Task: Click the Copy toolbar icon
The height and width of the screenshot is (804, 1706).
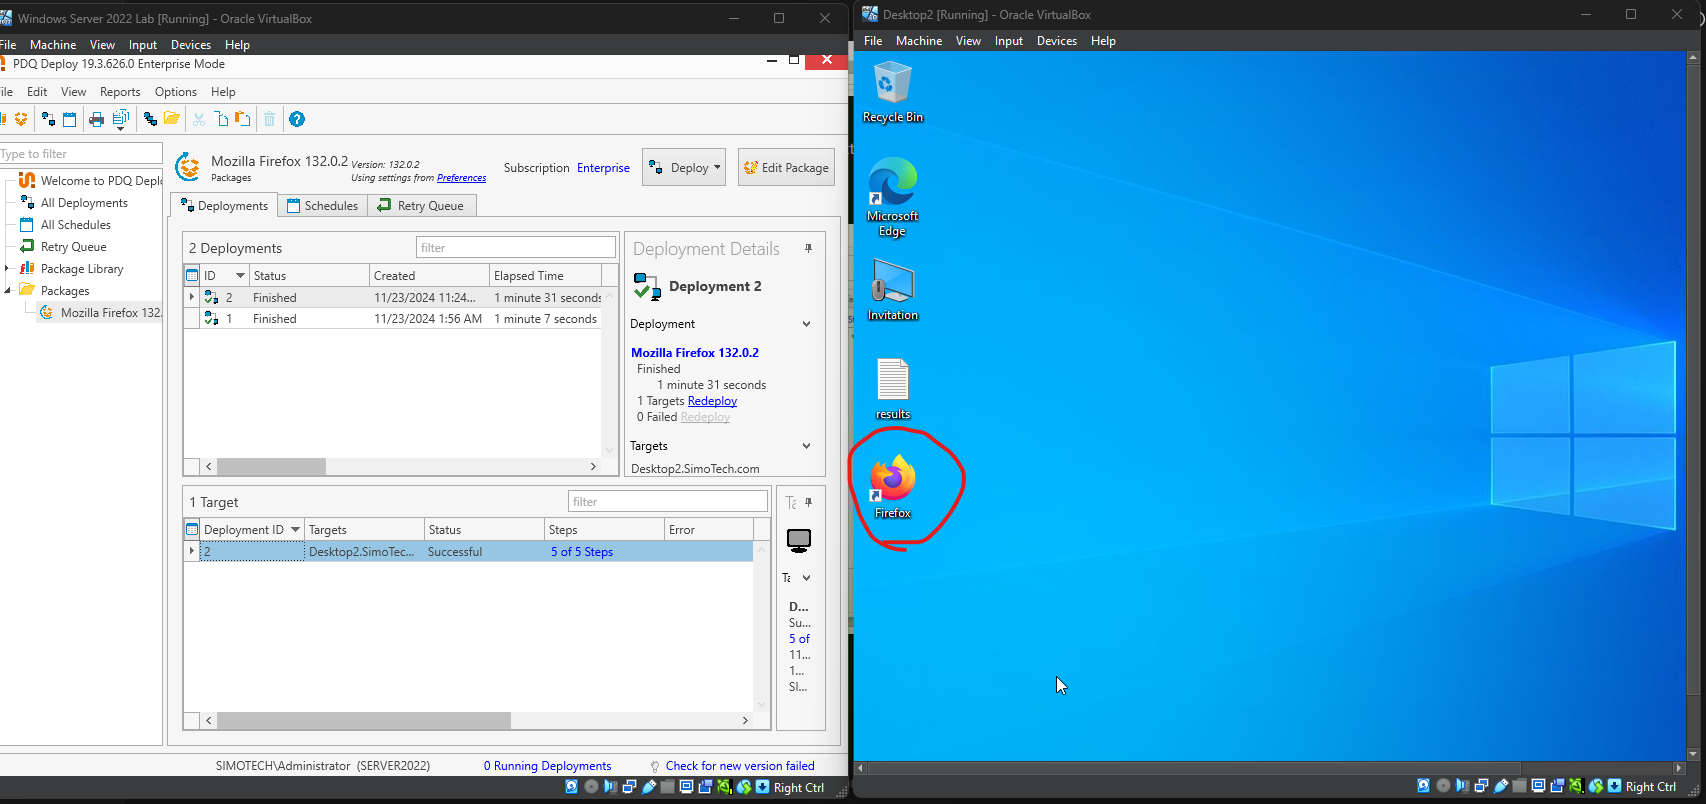Action: point(221,119)
